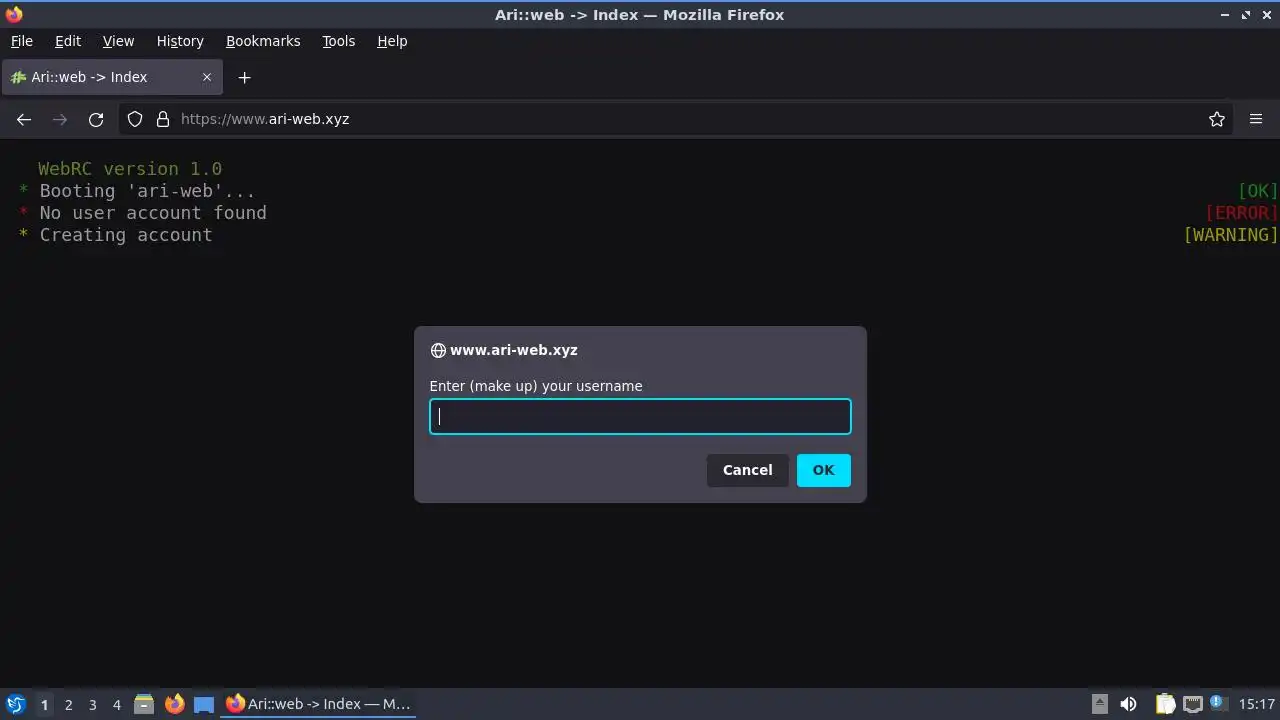This screenshot has height=720, width=1280.
Task: Click the 'Creating account' line
Action: click(x=126, y=235)
